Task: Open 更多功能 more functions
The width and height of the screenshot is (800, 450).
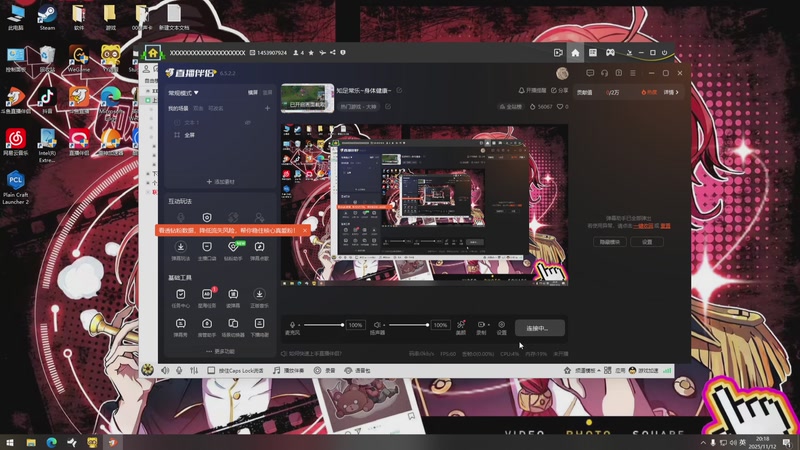Action: pos(220,352)
